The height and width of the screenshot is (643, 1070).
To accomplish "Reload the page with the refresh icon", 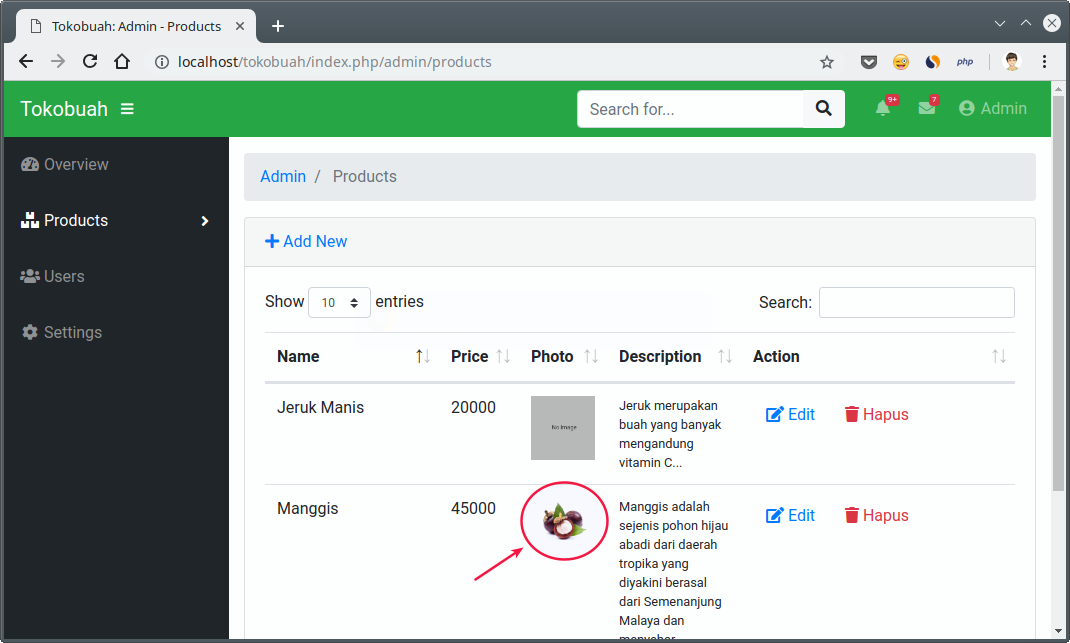I will [90, 61].
